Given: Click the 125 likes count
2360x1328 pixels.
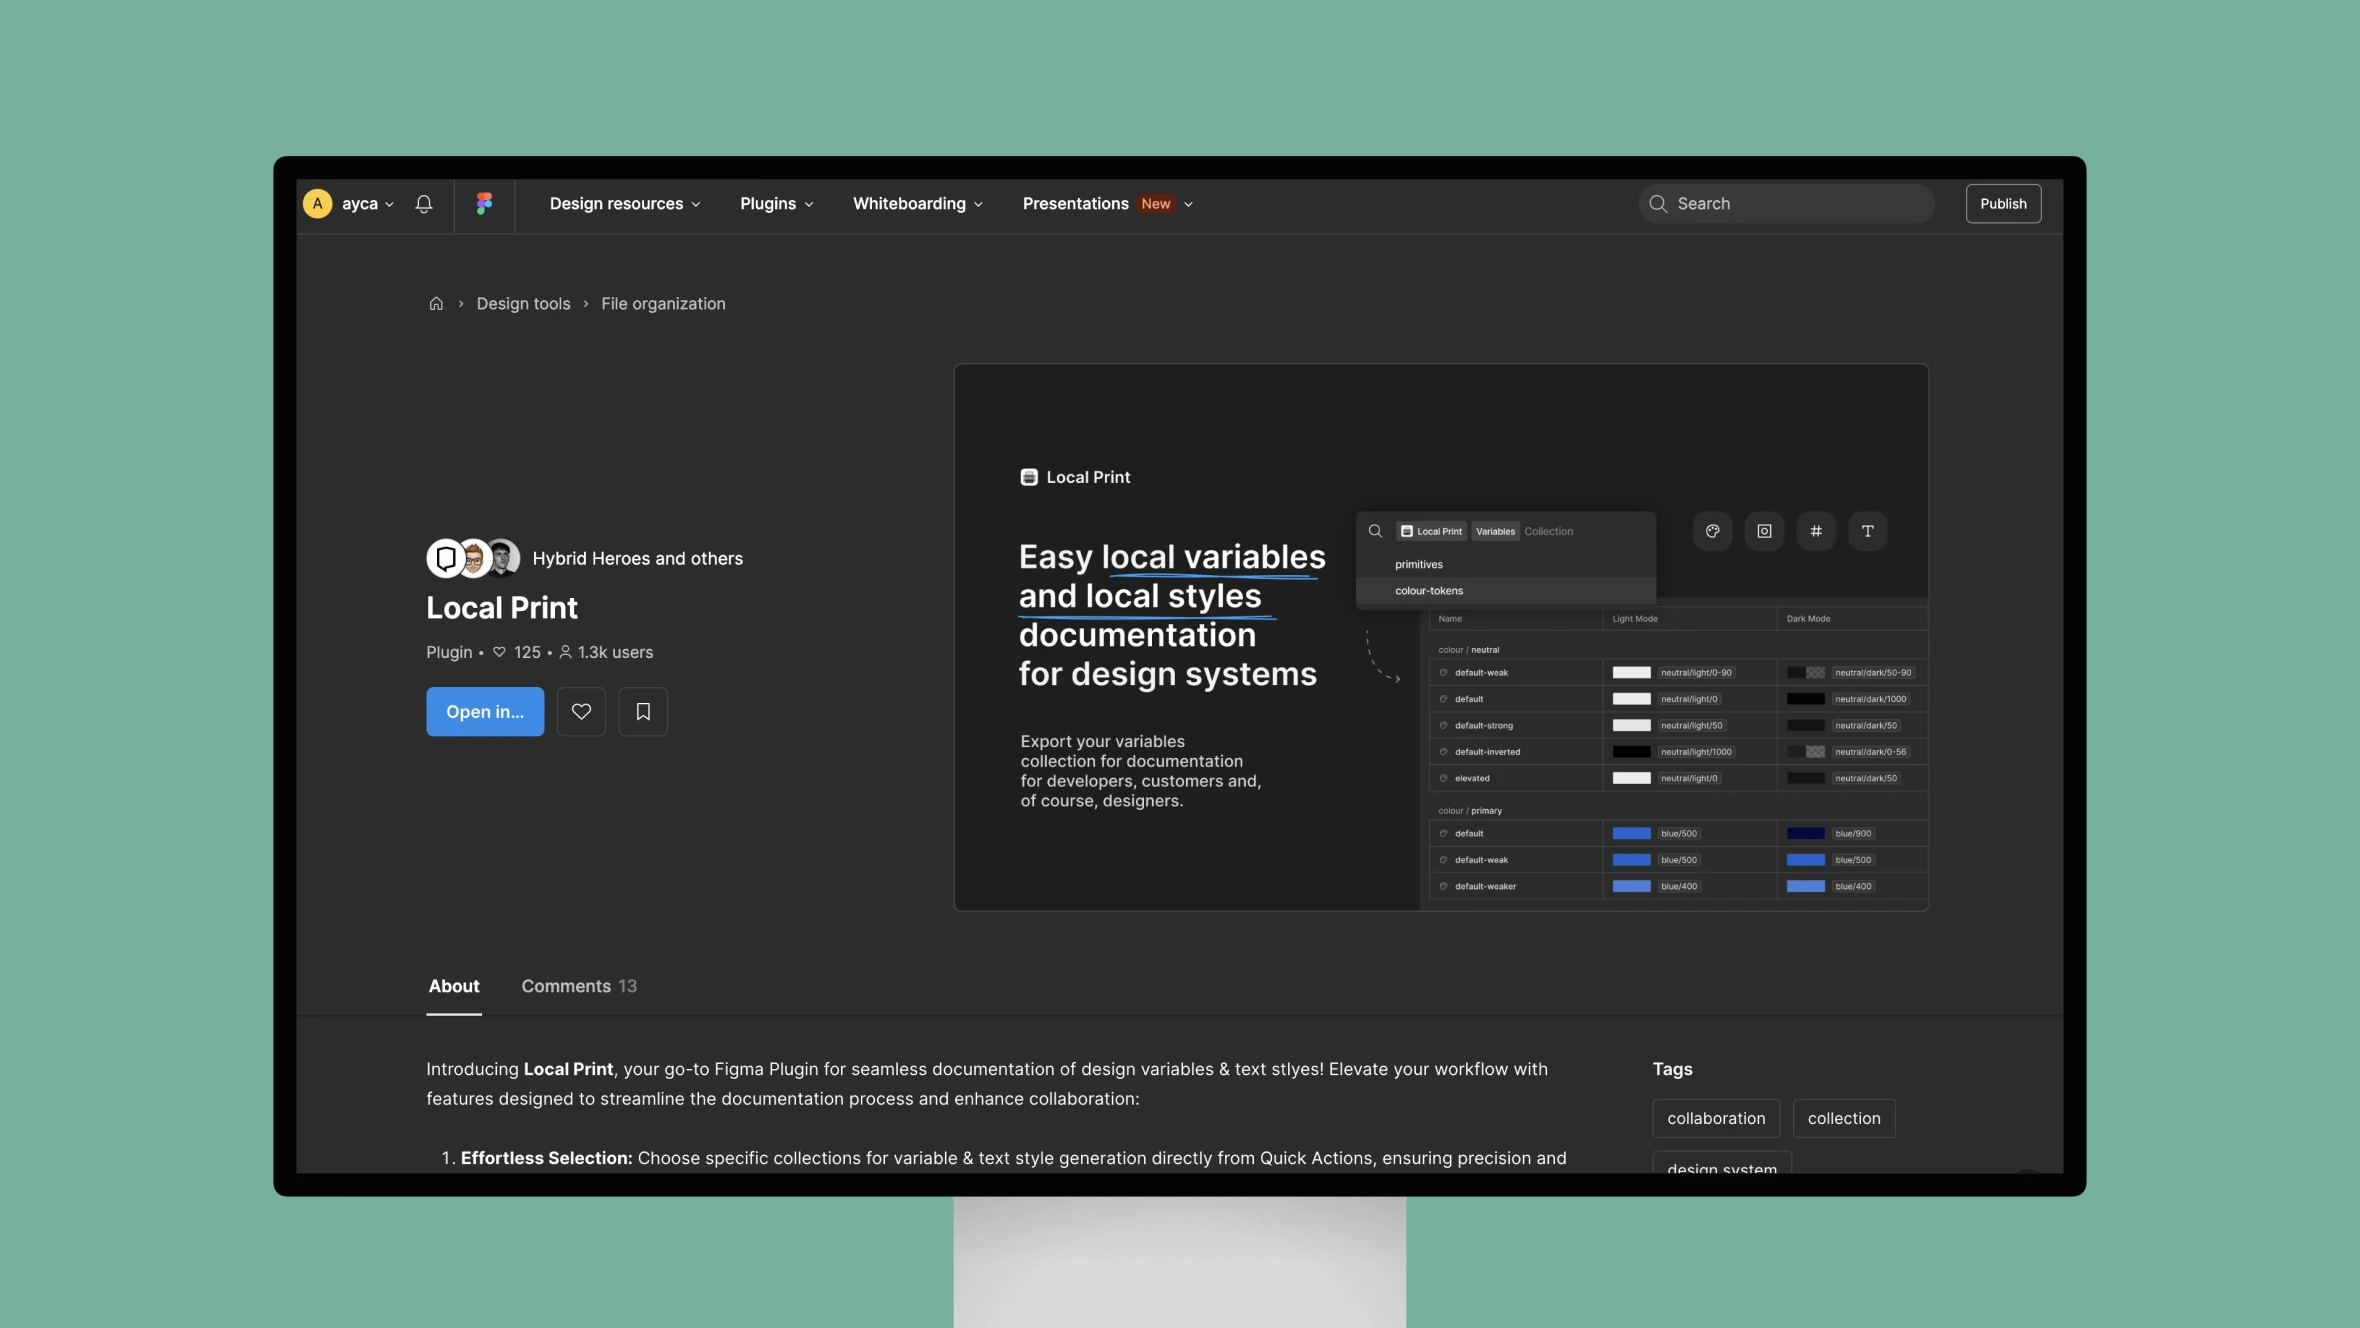Looking at the screenshot, I should point(516,653).
